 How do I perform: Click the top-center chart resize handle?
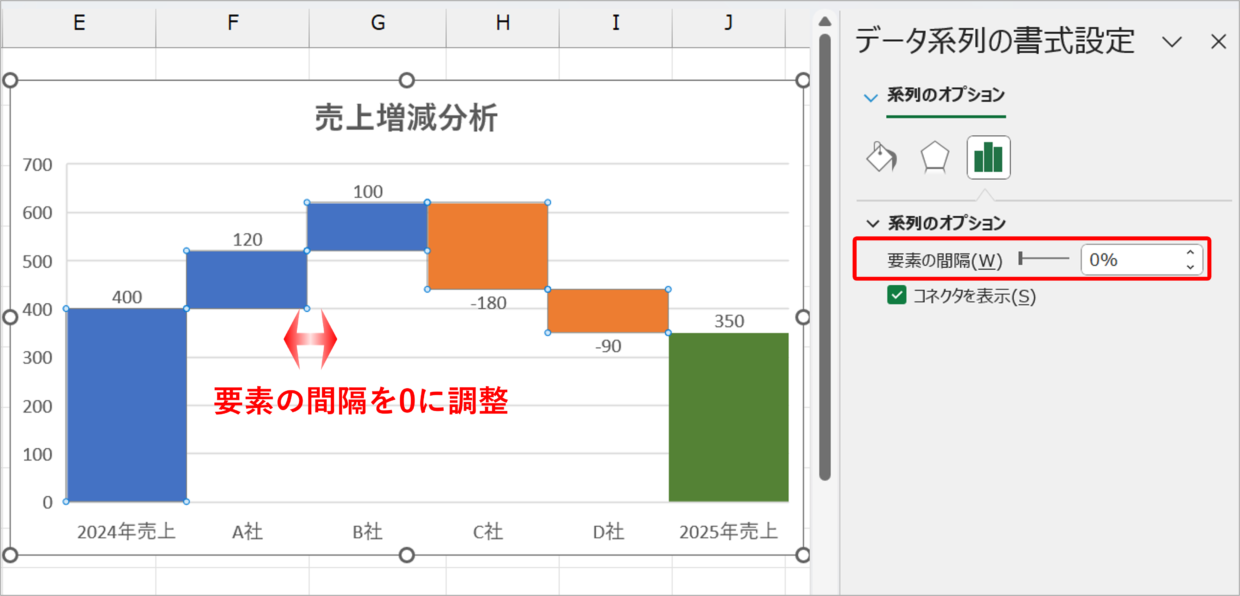(x=407, y=80)
